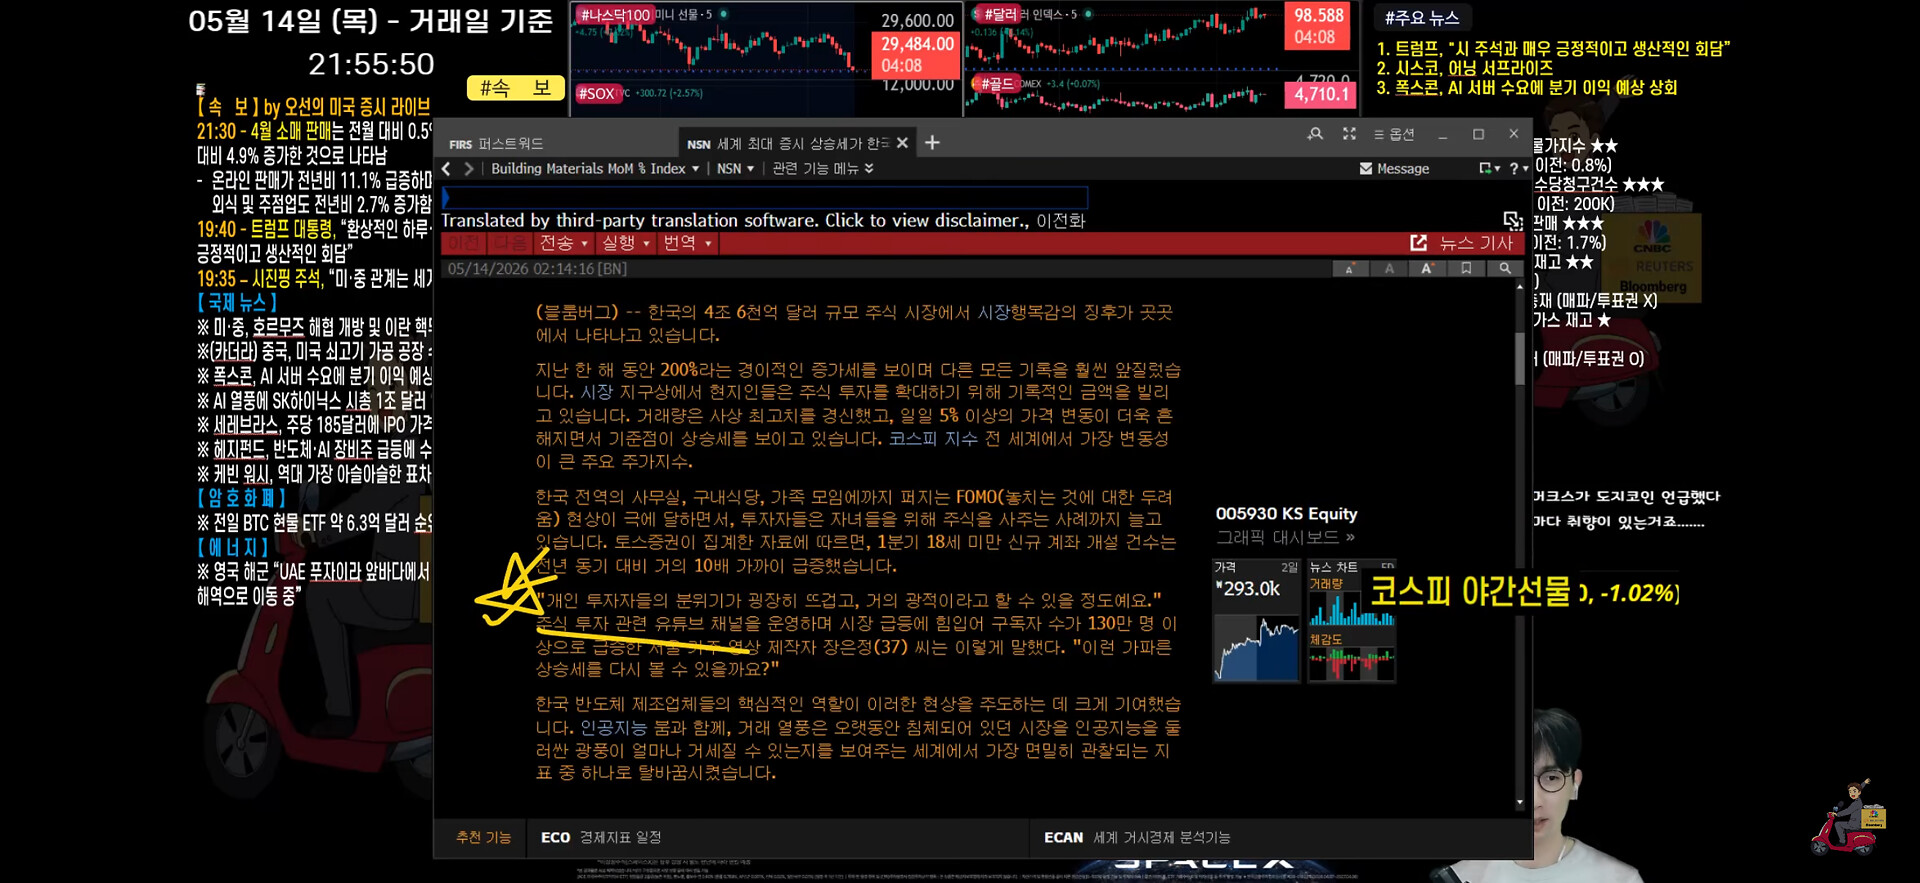The width and height of the screenshot is (1920, 883).
Task: Click the article vertical scrollbar thumb
Action: (1520, 358)
